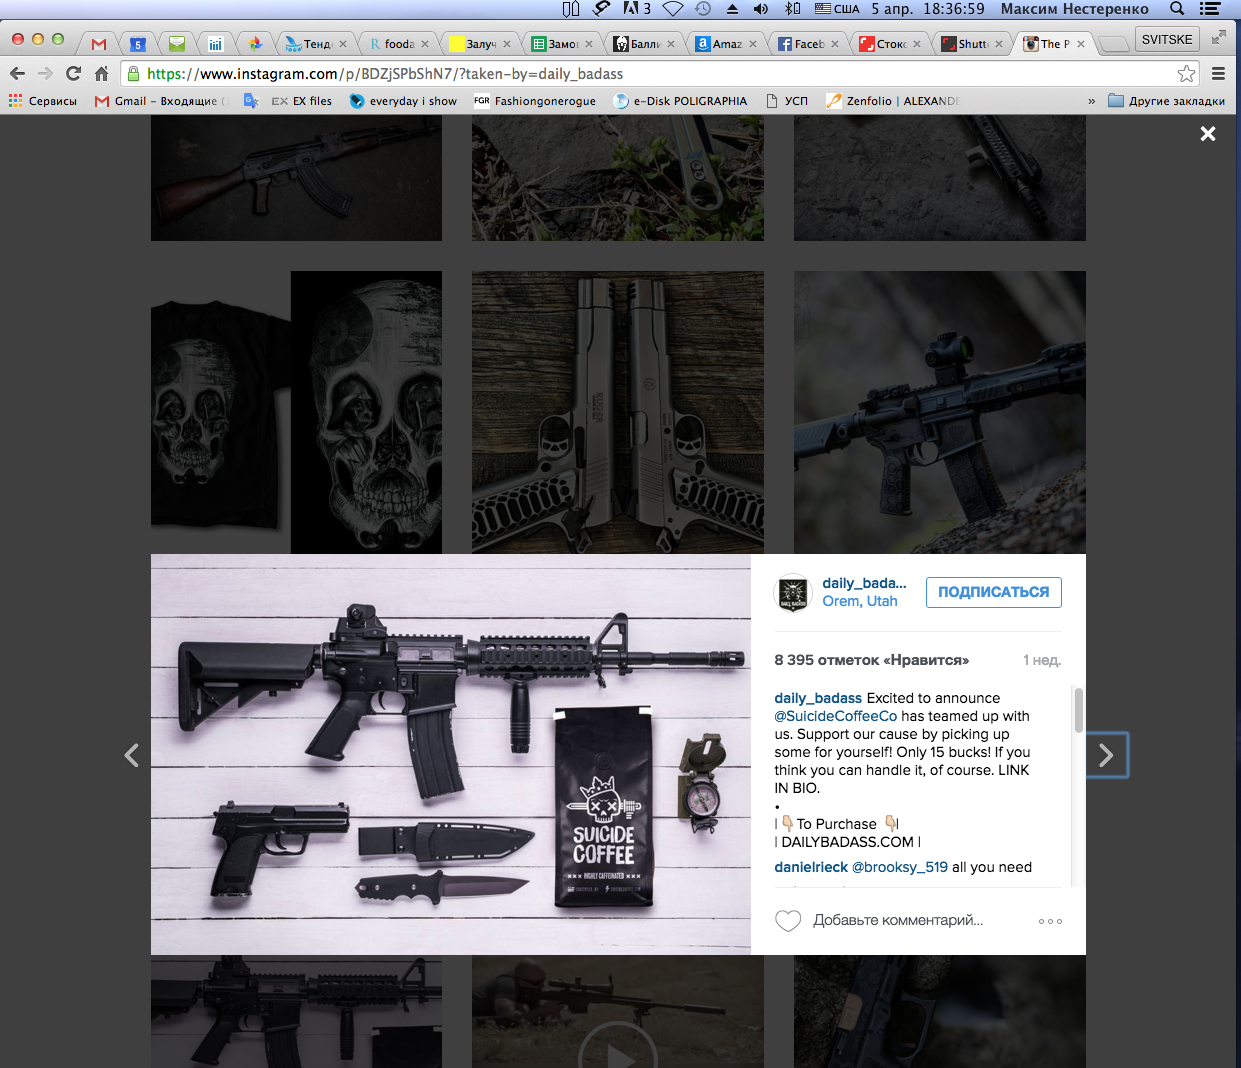
Task: Open the @brooksy_519 mention link
Action: tap(900, 867)
